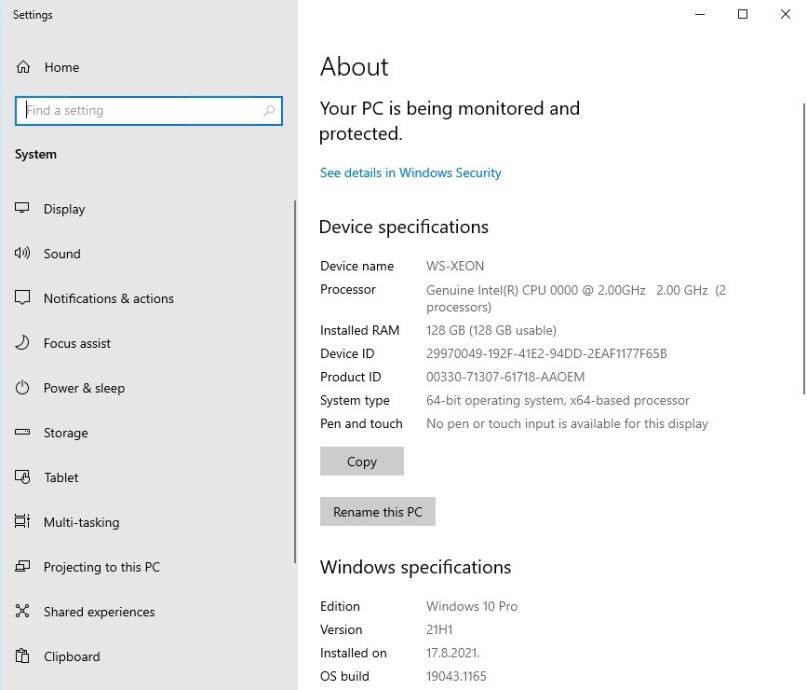Image resolution: width=807 pixels, height=690 pixels.
Task: Click the Shared experiences icon
Action: (x=23, y=612)
